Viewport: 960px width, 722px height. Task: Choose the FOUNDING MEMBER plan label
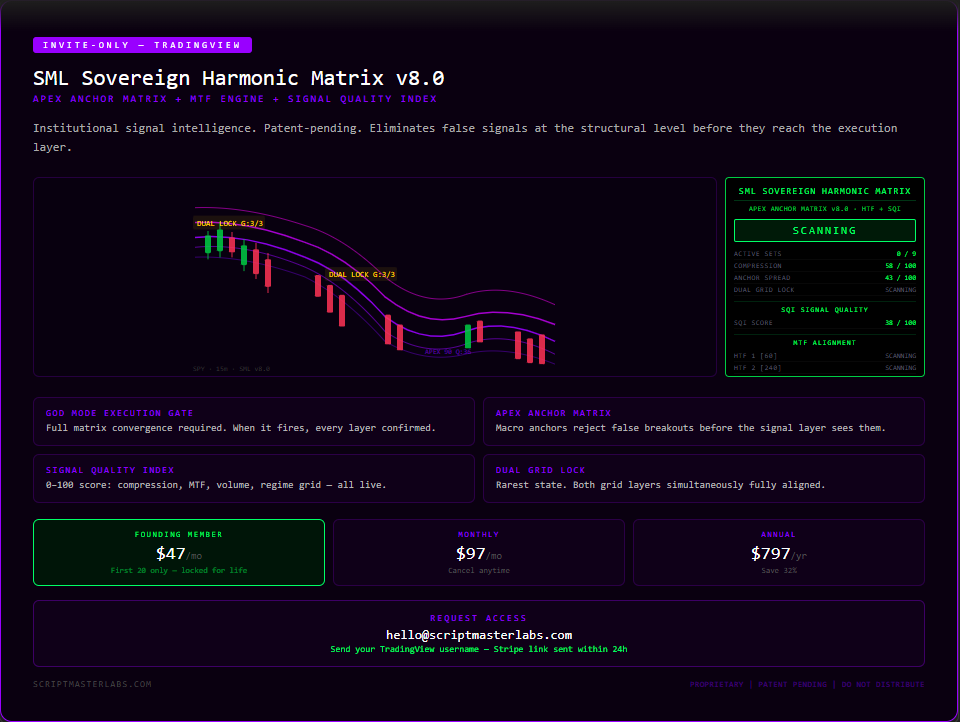pos(179,535)
